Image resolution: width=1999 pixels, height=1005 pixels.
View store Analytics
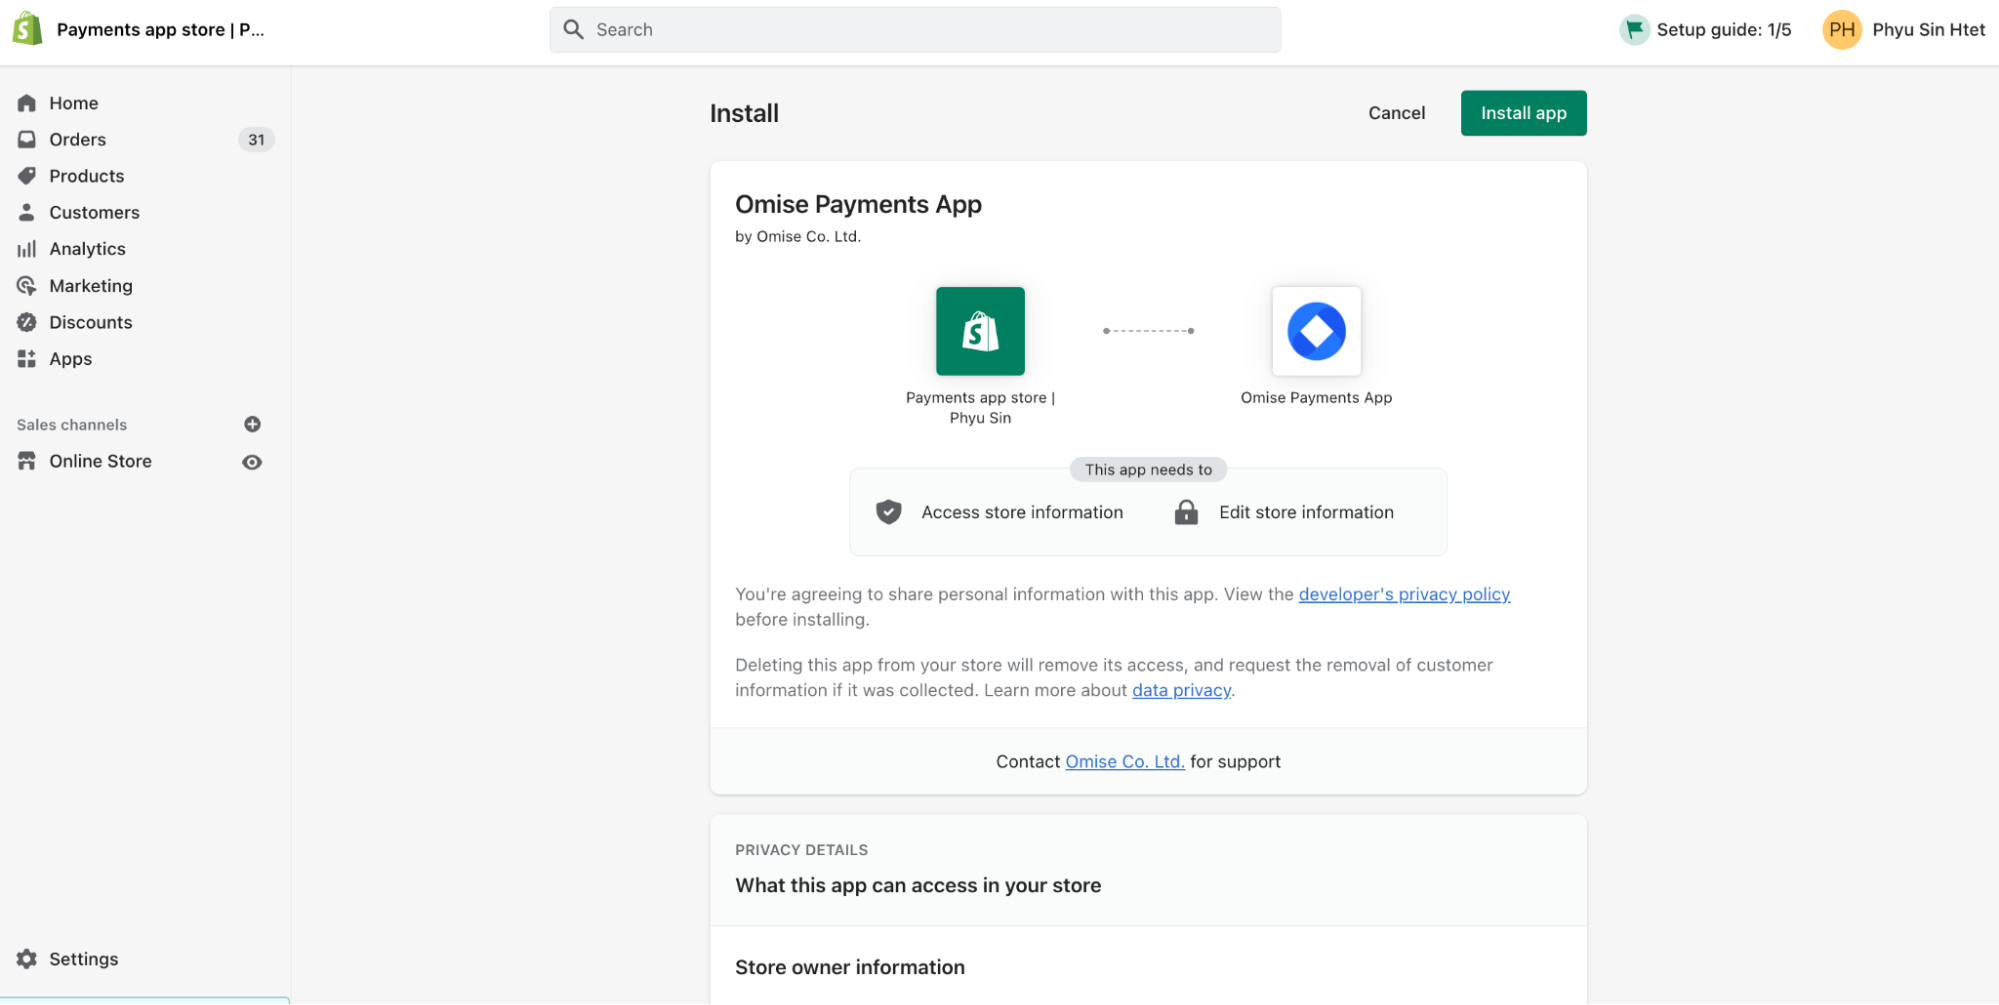(x=87, y=249)
